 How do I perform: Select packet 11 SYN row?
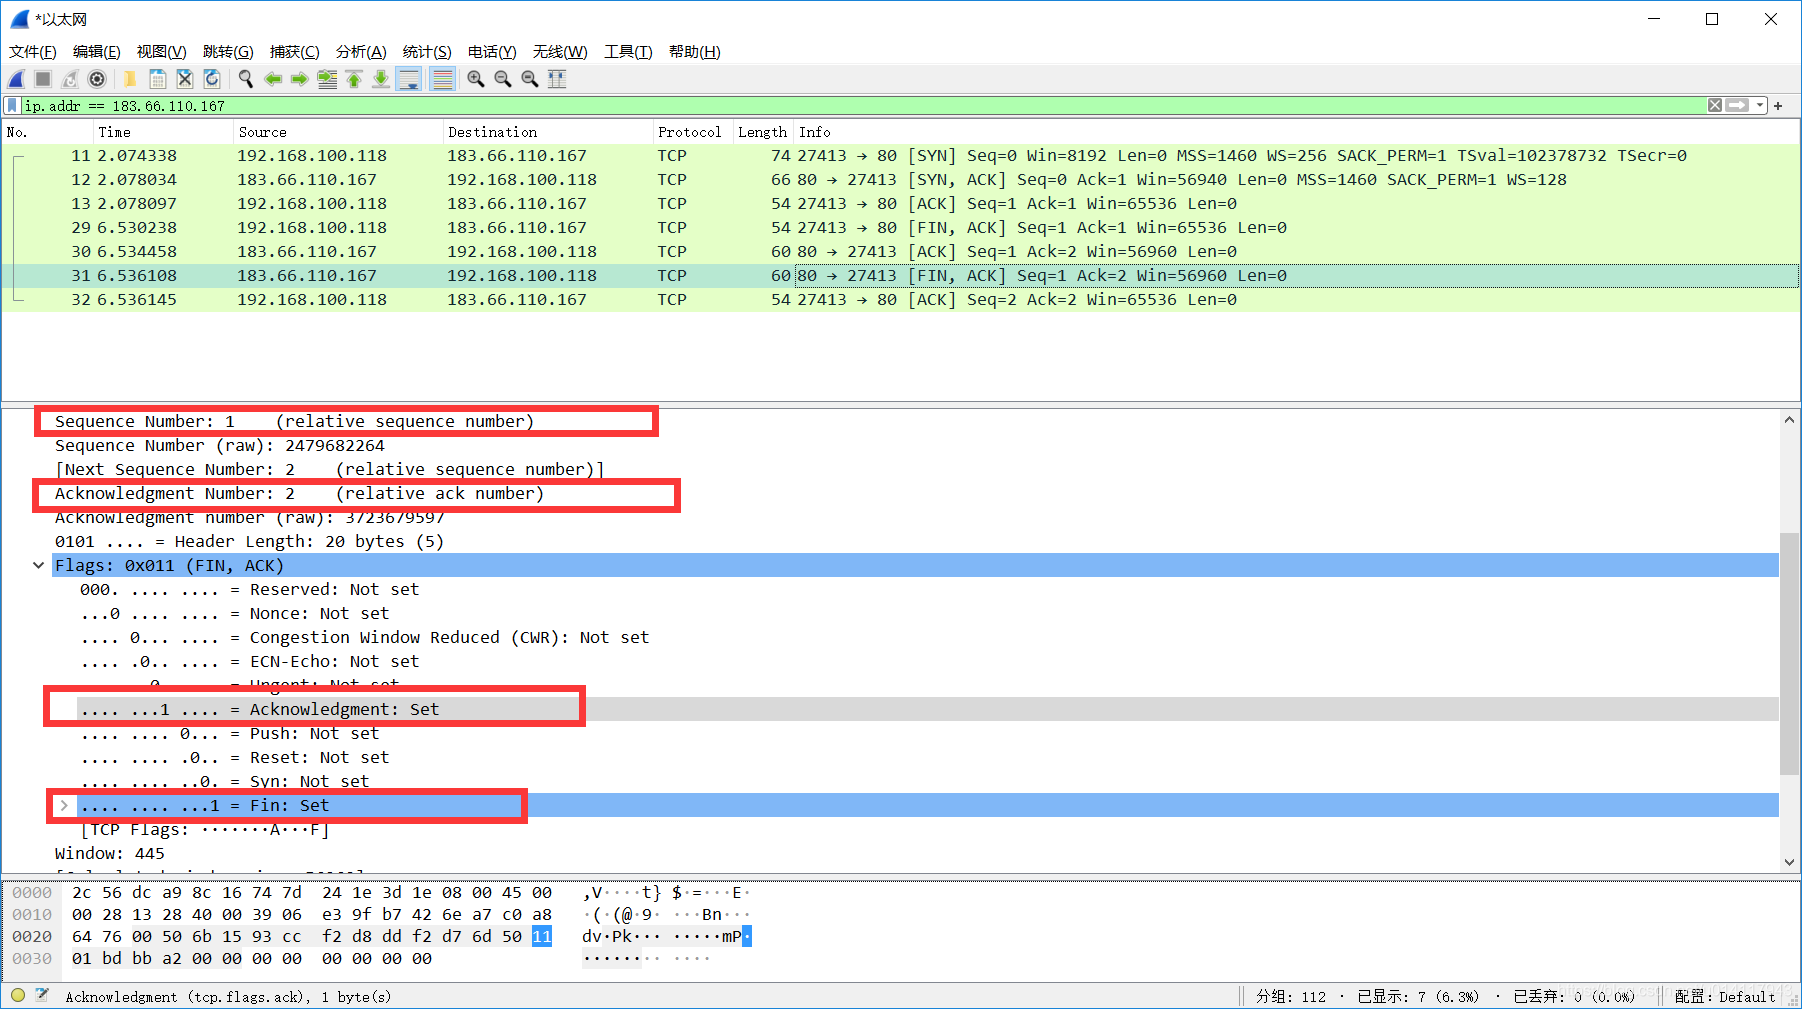coord(900,156)
